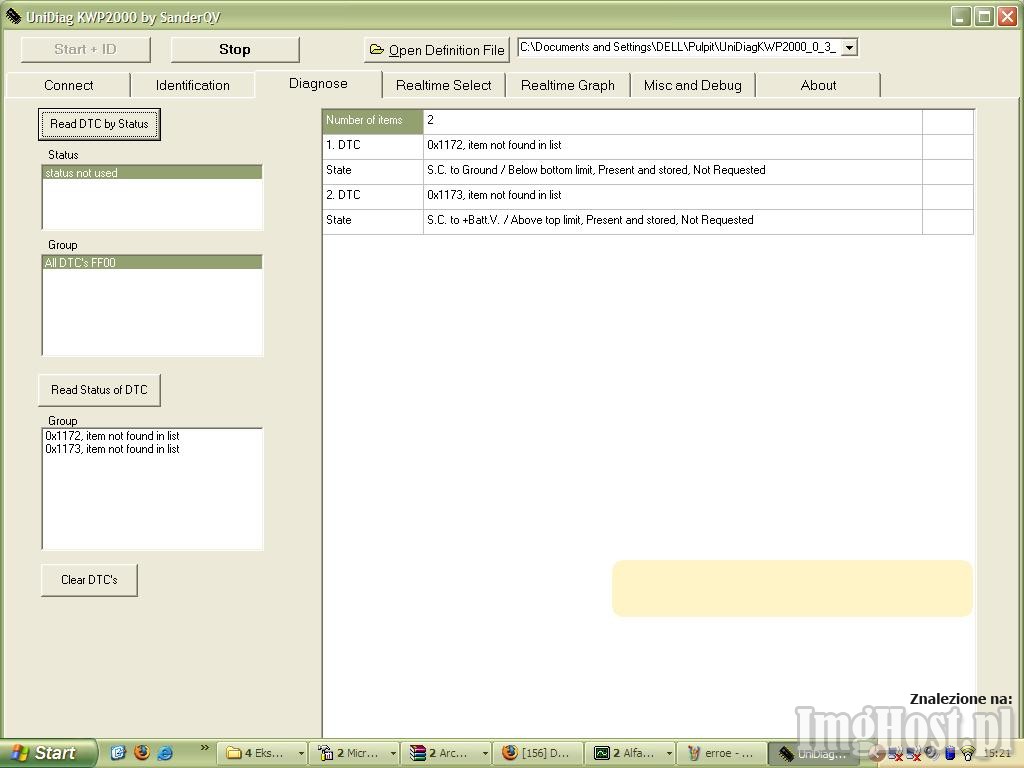1024x768 pixels.
Task: Open the Realtime Select tab
Action: 443,86
